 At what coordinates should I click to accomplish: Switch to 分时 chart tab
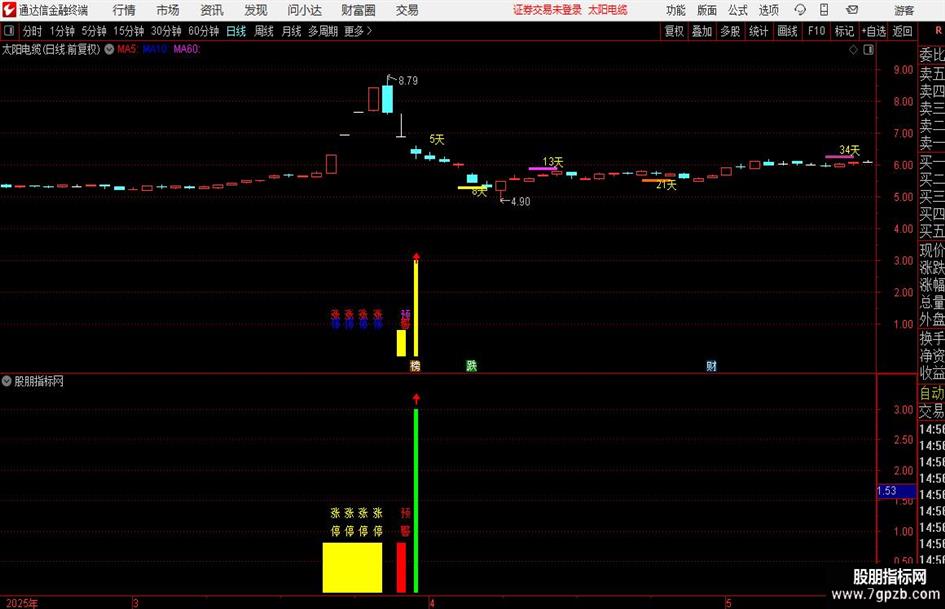tap(33, 31)
